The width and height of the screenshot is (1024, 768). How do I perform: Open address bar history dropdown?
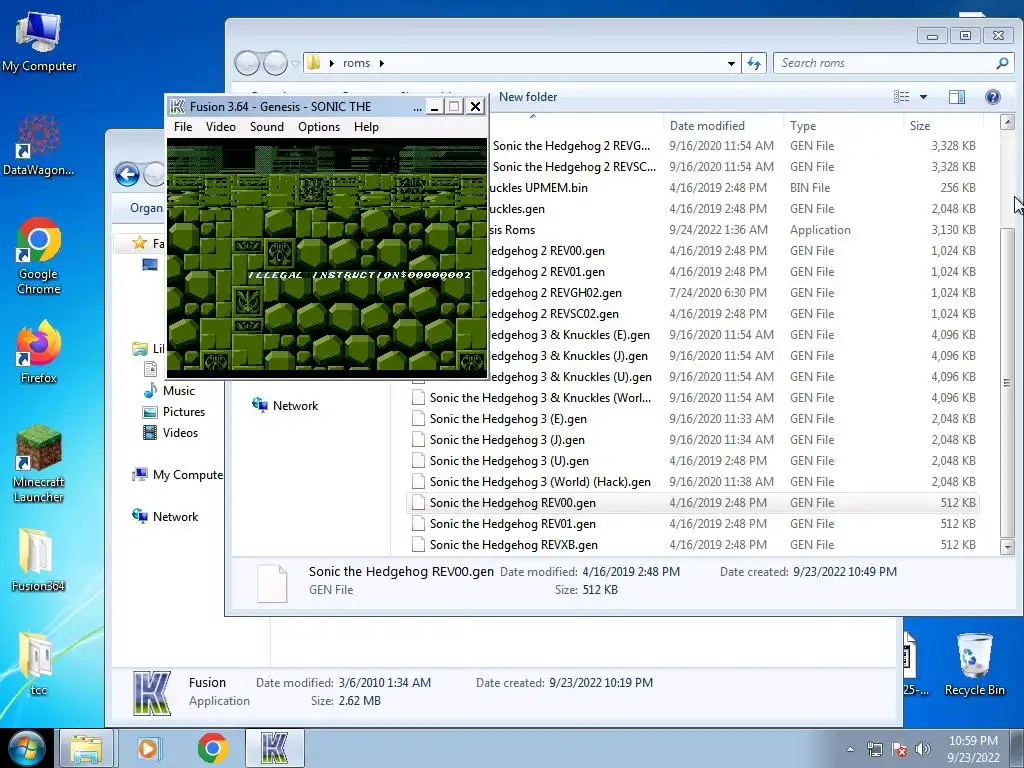point(731,63)
